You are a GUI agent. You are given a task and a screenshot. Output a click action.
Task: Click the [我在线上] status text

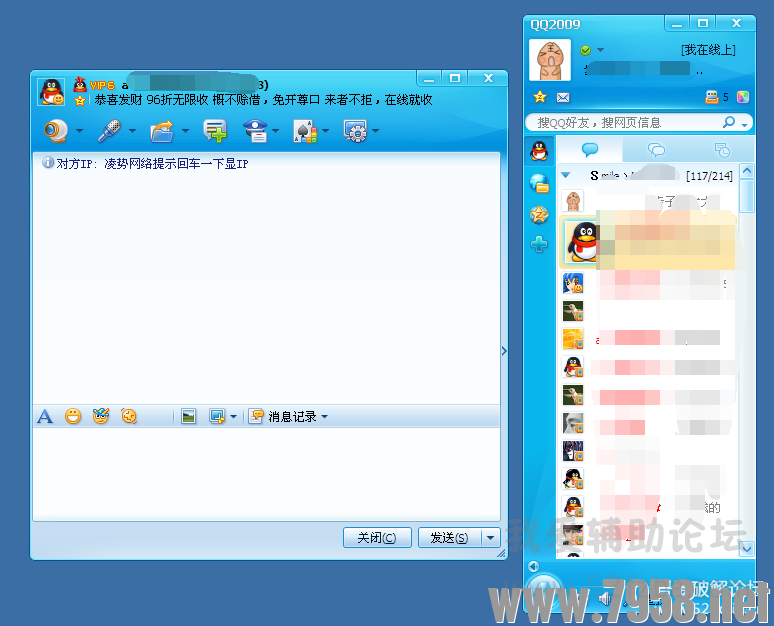708,50
